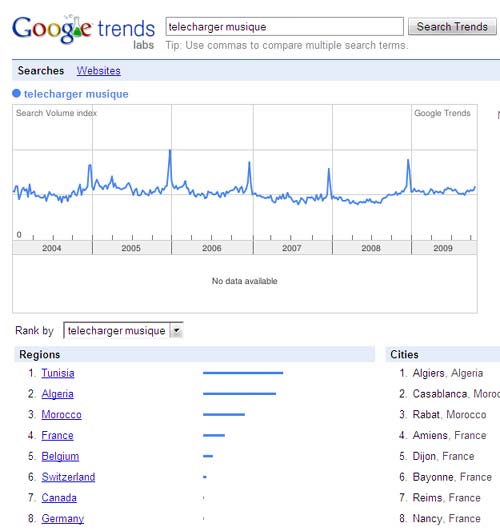Click inside the telecharger musique search box
This screenshot has width=500, height=531.
coord(284,26)
